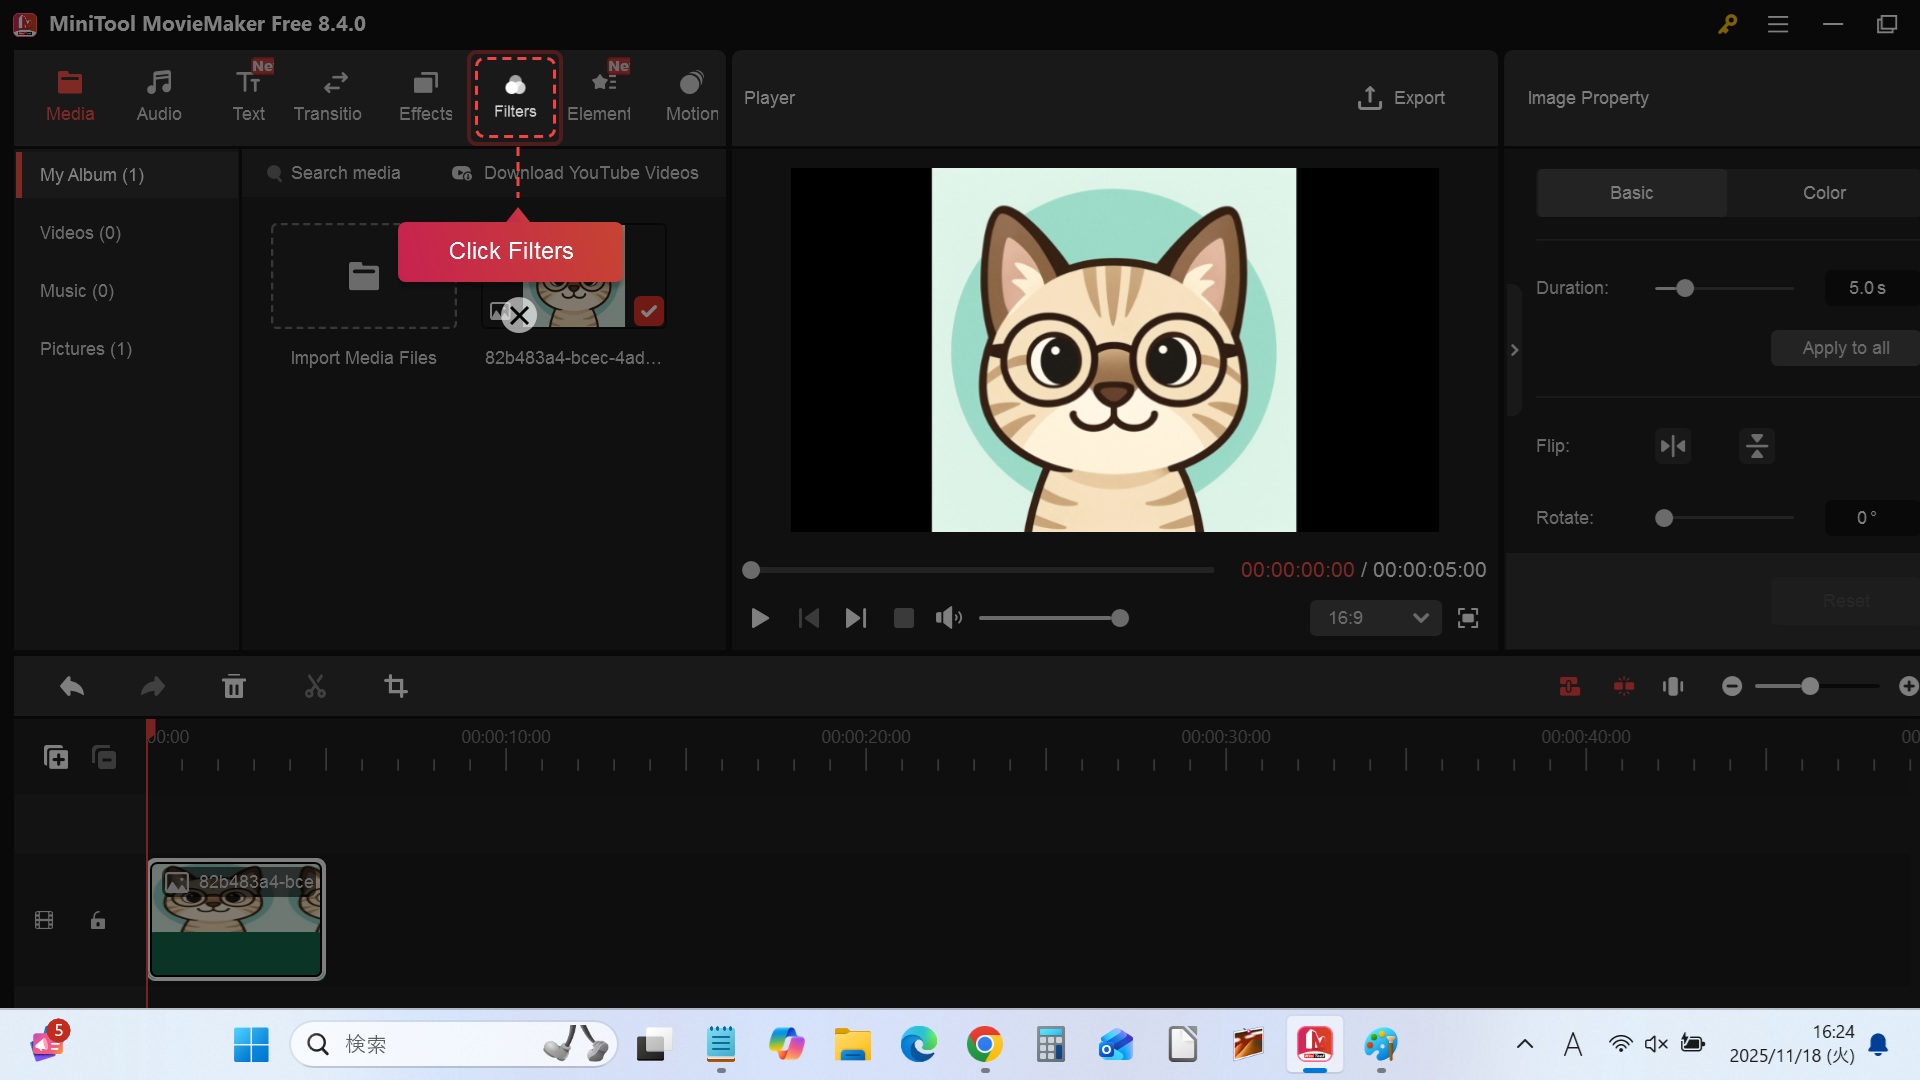This screenshot has height=1080, width=1920.
Task: Click the crop tool in timeline toolbar
Action: [x=396, y=687]
